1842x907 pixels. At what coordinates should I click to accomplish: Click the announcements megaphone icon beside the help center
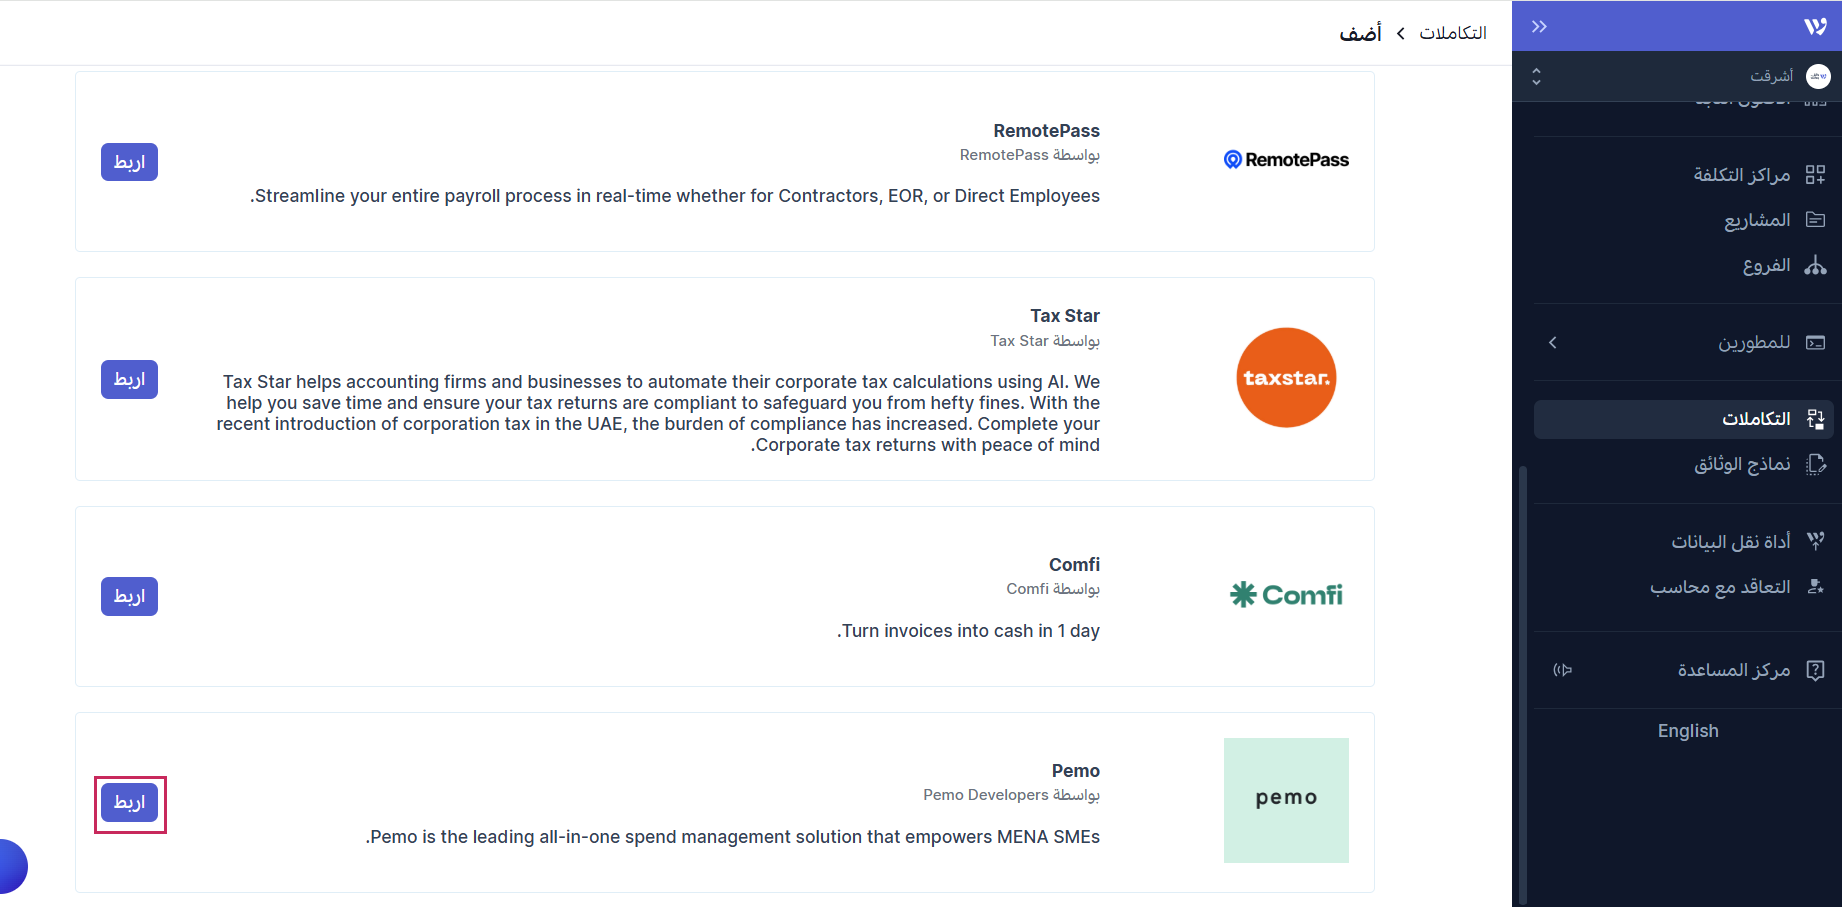(1562, 670)
